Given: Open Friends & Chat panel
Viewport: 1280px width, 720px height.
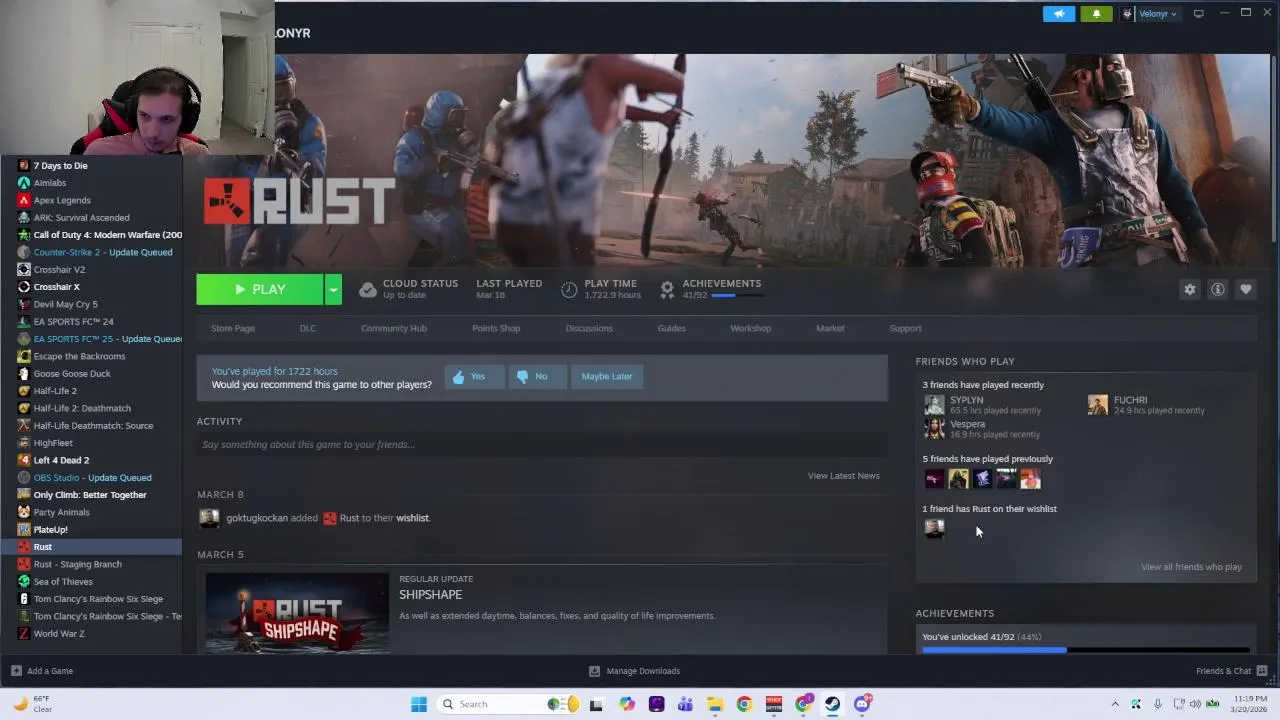Looking at the screenshot, I should (x=1231, y=671).
